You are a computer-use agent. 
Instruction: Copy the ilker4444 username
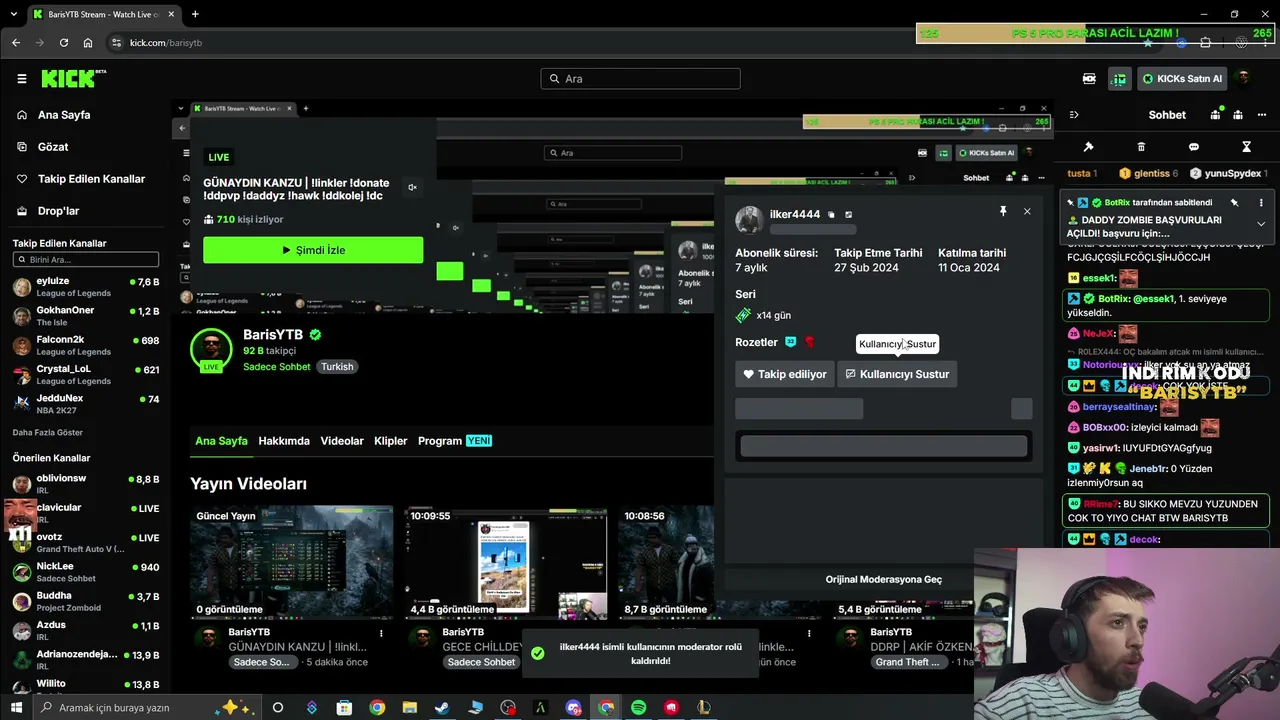(x=831, y=214)
